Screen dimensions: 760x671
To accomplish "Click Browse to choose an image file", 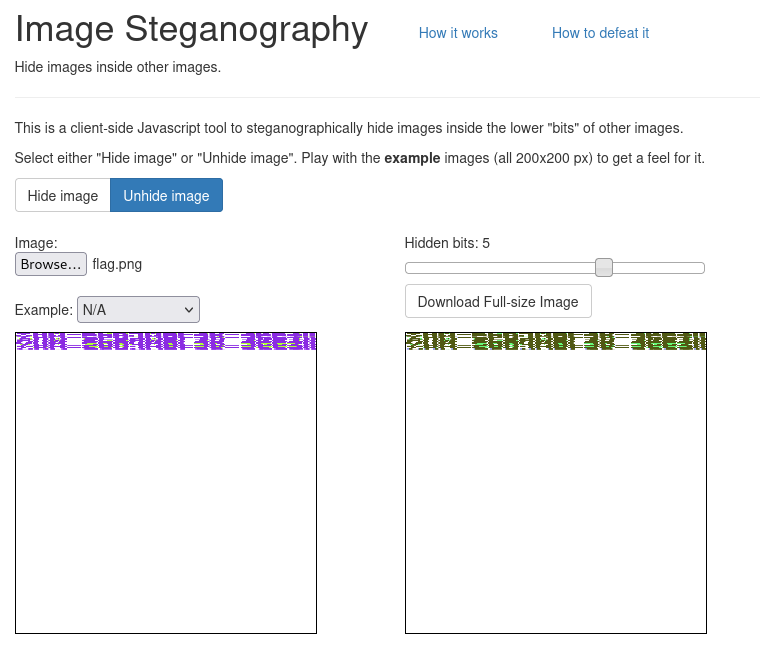I will click(x=51, y=264).
